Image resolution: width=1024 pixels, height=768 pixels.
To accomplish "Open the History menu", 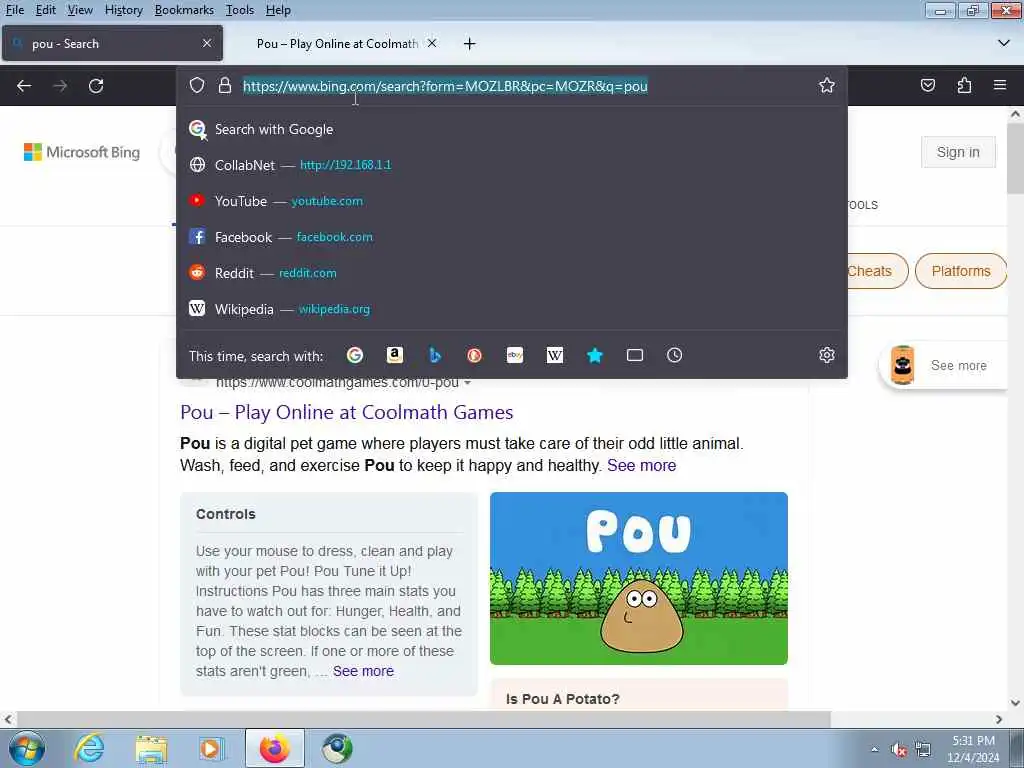I will (x=123, y=10).
